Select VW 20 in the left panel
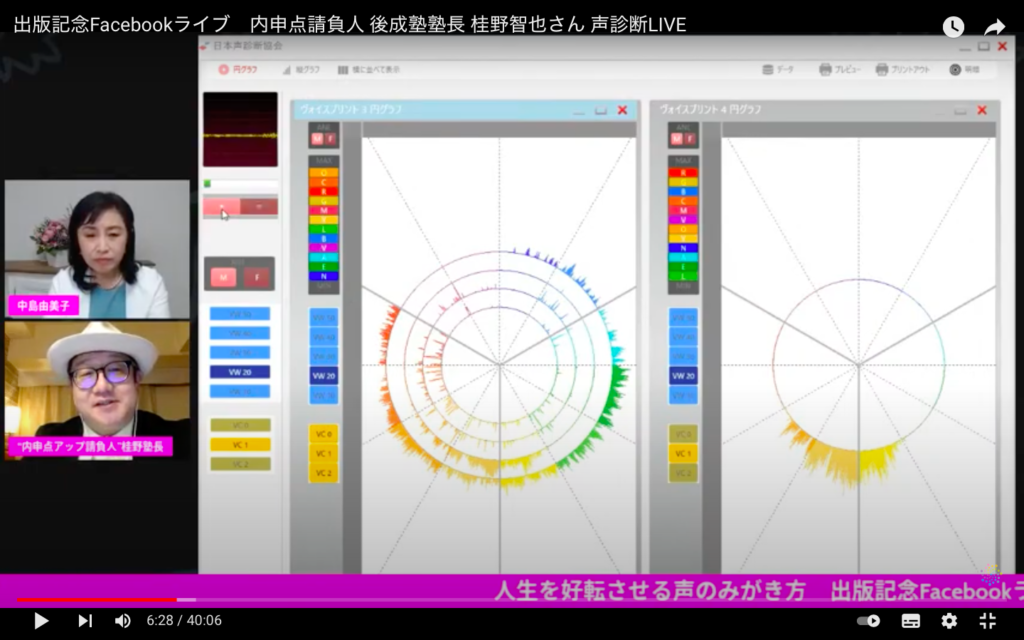Viewport: 1024px width, 640px height. pos(240,372)
